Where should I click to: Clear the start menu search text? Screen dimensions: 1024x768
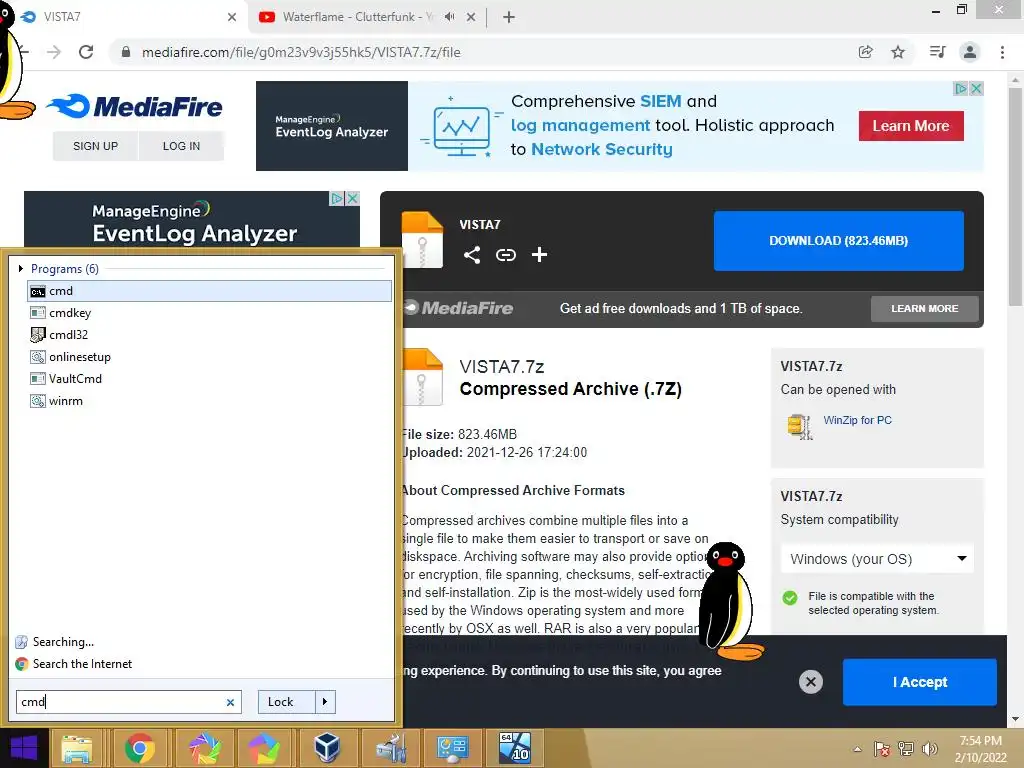coord(230,702)
